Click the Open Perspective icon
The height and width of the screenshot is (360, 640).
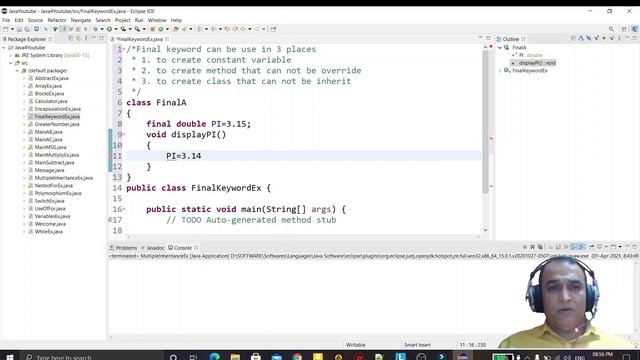point(624,29)
